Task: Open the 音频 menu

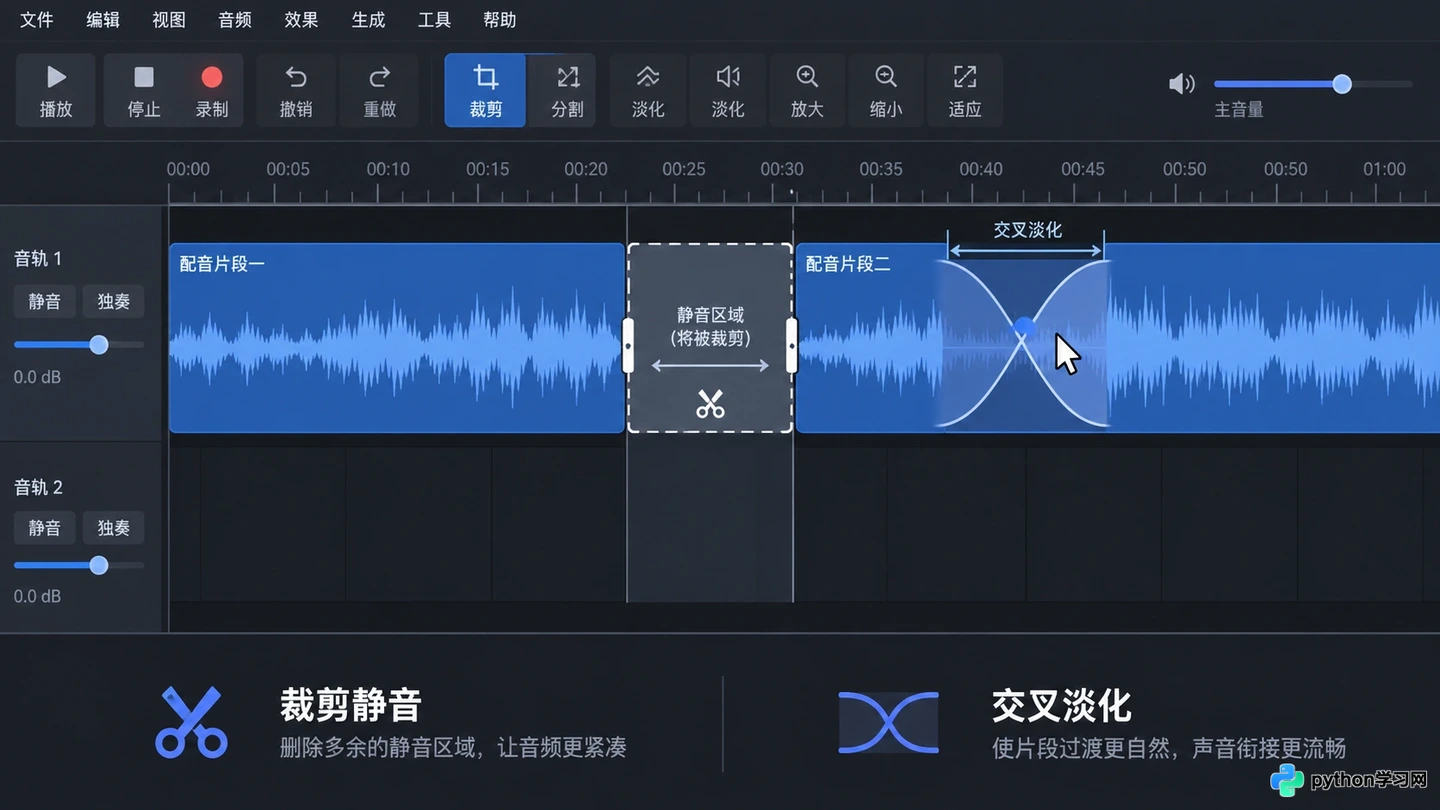Action: coord(235,20)
